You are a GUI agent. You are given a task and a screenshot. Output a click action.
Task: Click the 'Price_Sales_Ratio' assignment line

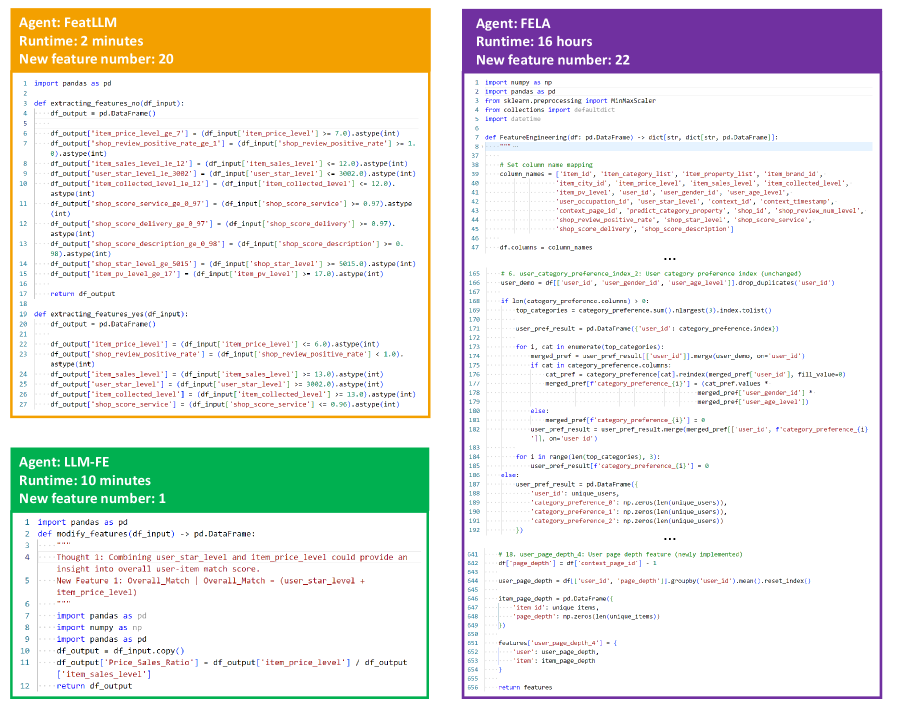point(232,668)
